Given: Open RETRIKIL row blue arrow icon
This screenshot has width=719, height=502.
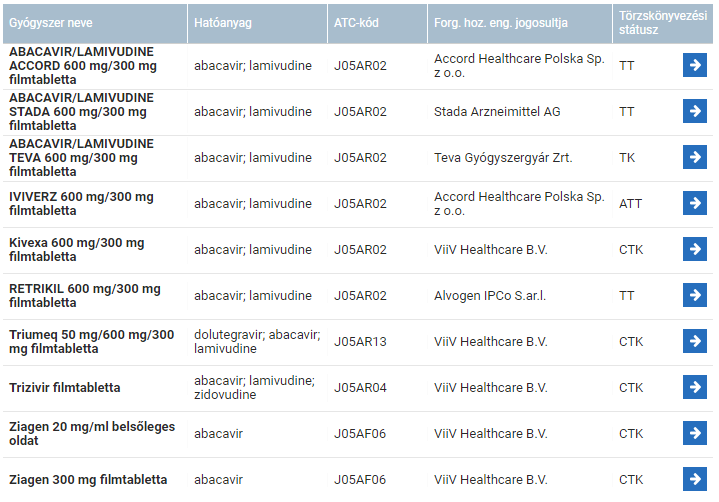Looking at the screenshot, I should point(694,295).
